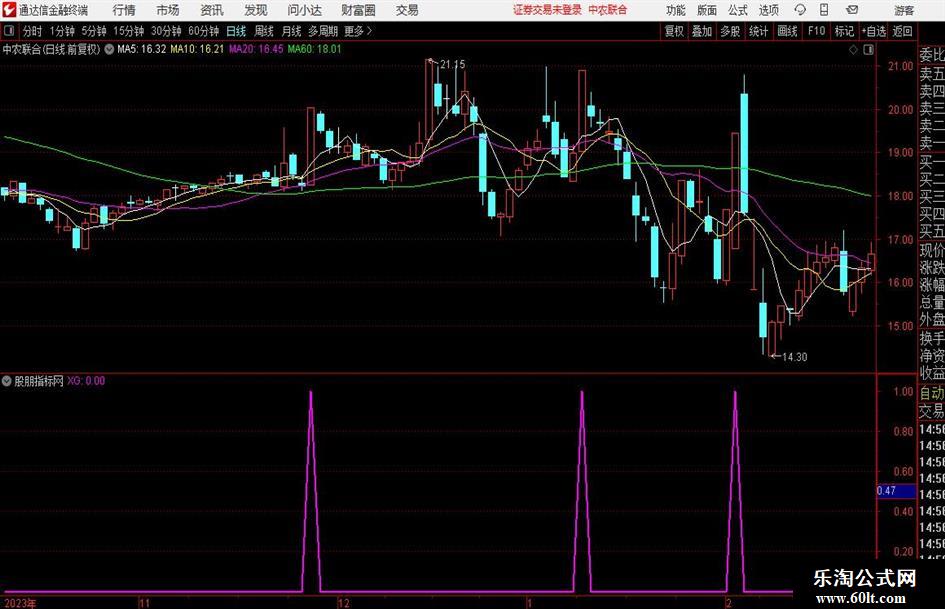Click the 叠加 overlay button
Viewport: 945px width, 609px height.
point(702,31)
